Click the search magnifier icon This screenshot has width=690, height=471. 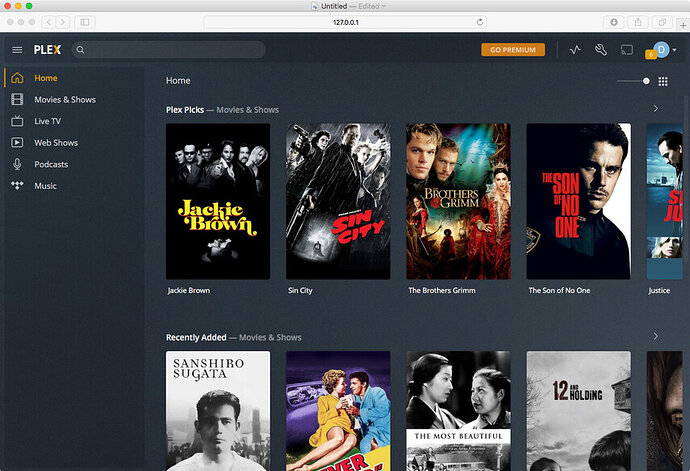tap(81, 50)
